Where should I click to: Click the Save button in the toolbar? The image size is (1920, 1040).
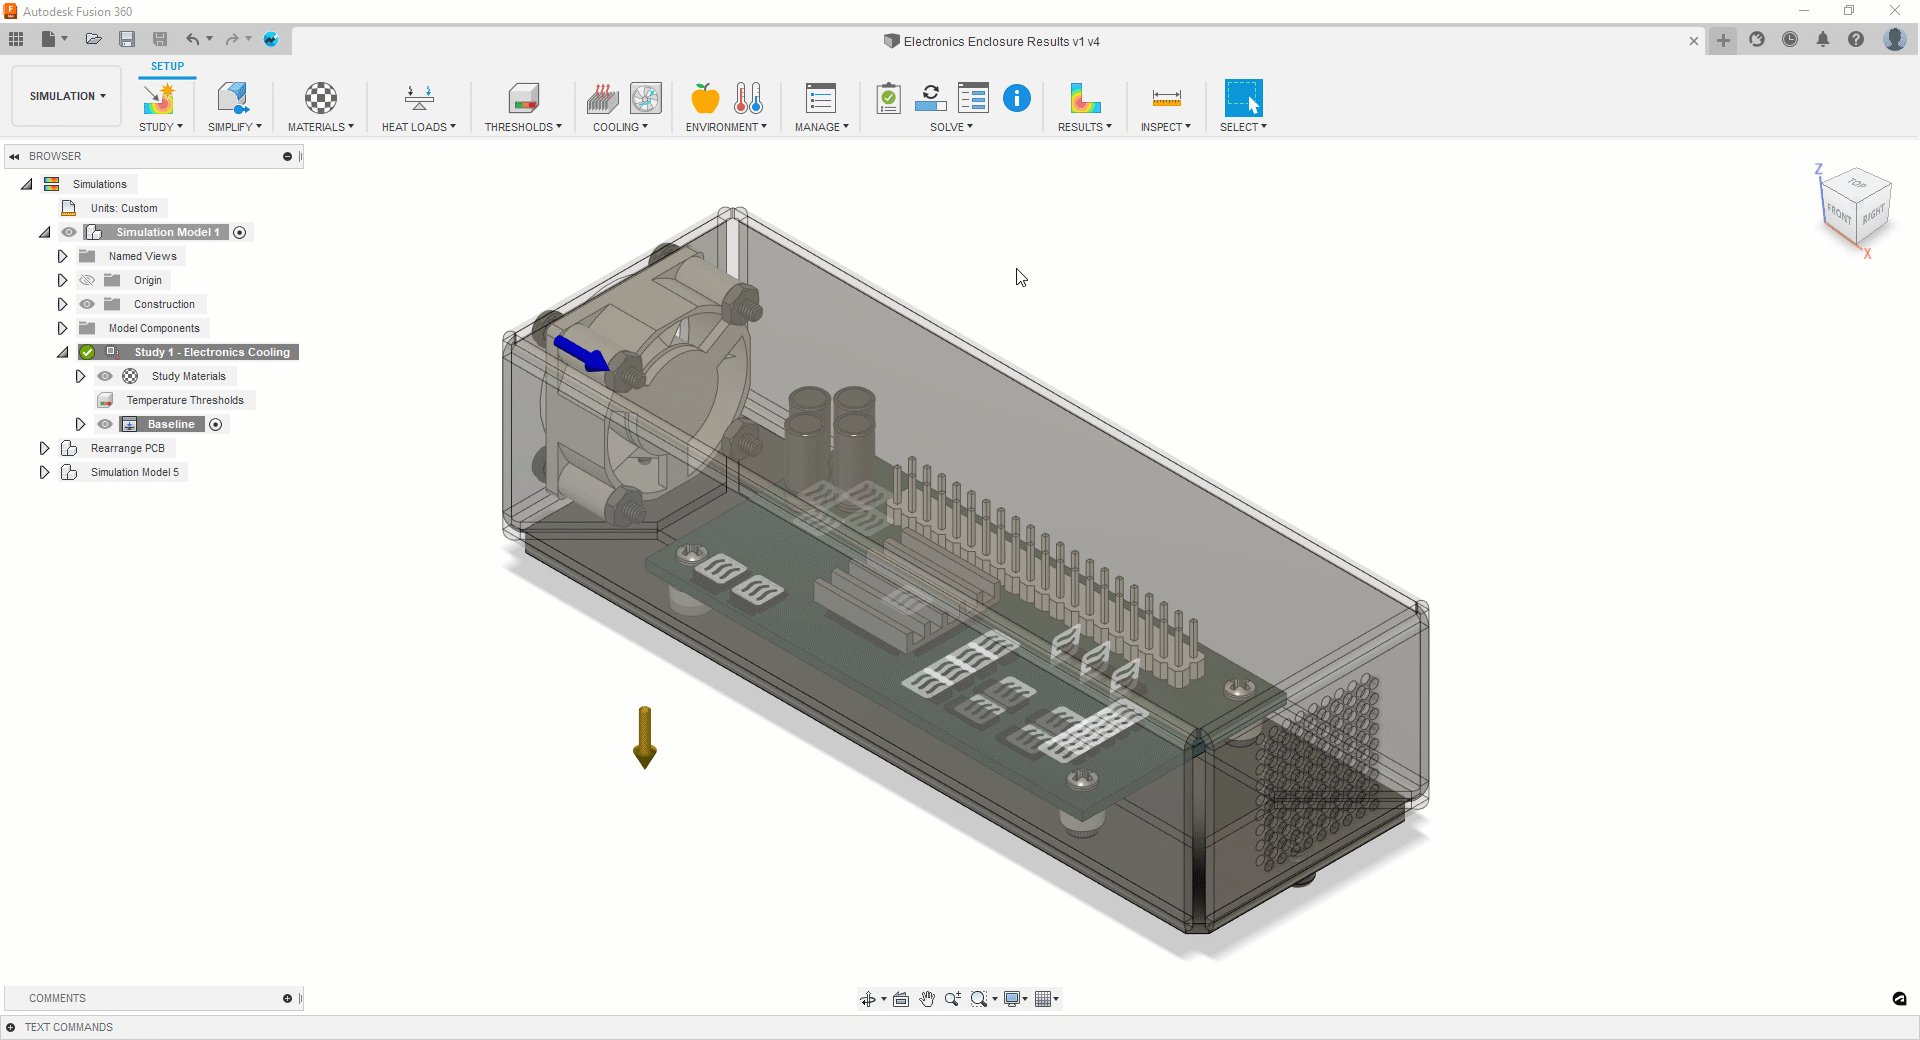pos(127,39)
